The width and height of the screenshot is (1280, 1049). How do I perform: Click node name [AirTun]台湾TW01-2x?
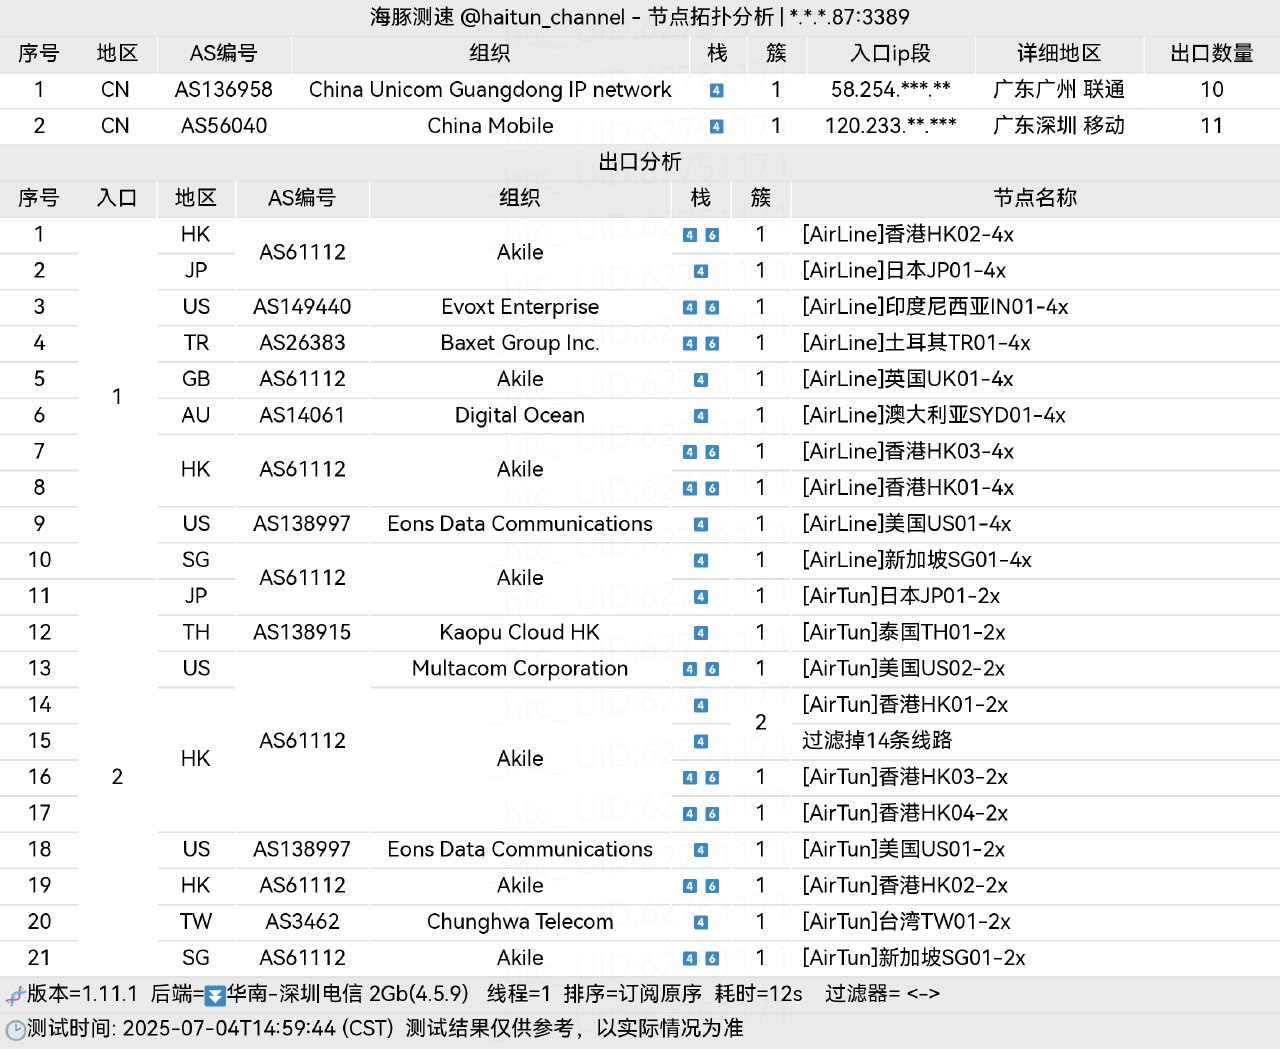pos(906,921)
